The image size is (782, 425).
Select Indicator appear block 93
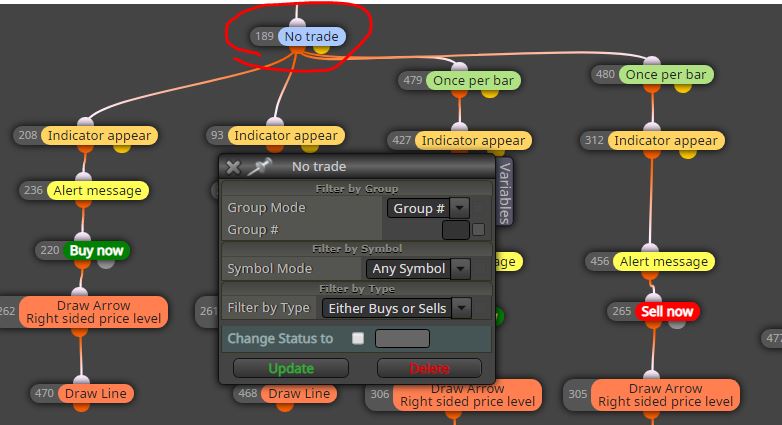pos(286,136)
